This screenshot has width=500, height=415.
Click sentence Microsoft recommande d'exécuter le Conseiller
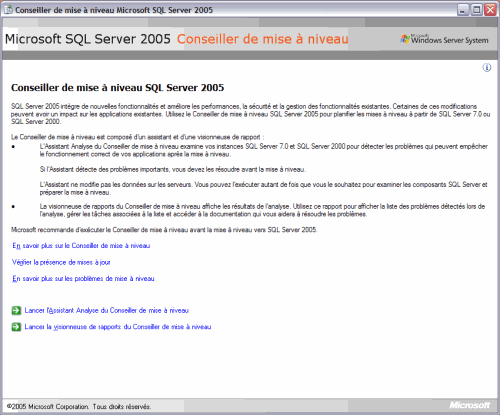click(x=164, y=230)
